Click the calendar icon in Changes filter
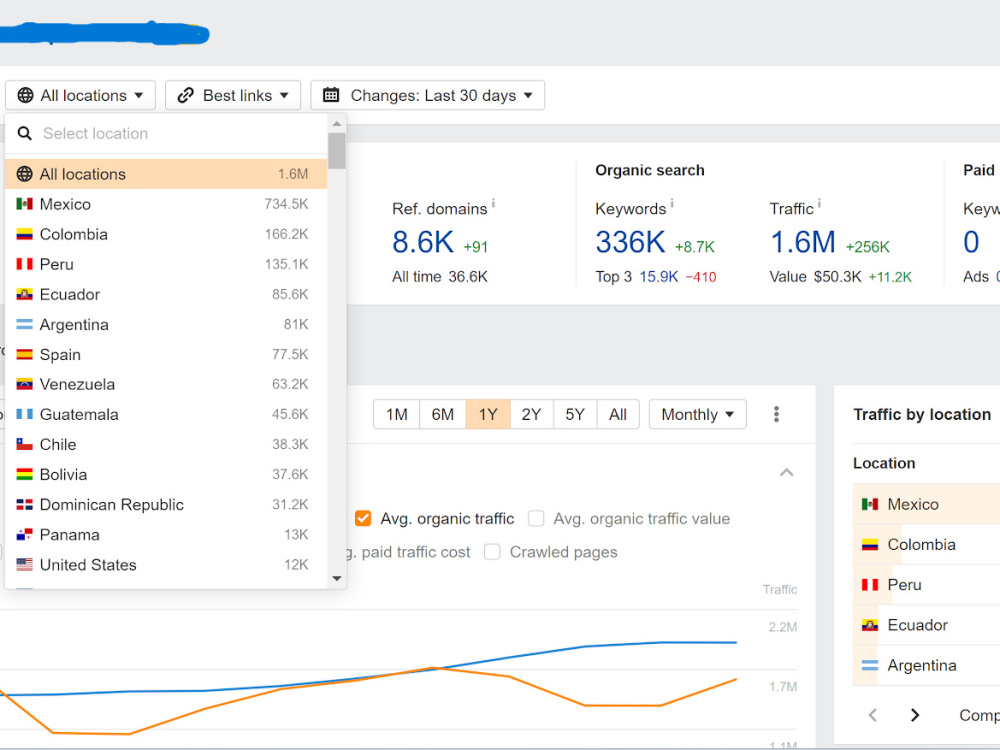The image size is (1000, 750). coord(331,95)
